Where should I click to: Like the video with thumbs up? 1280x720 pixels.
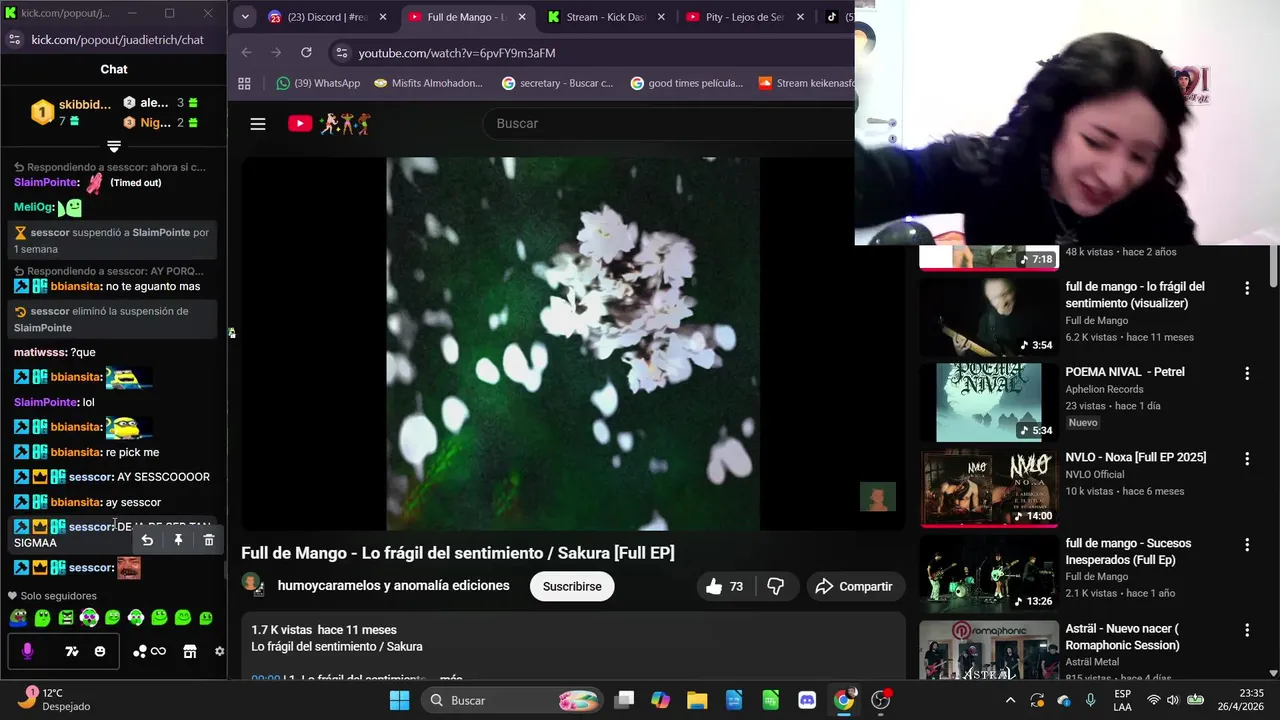coord(725,587)
